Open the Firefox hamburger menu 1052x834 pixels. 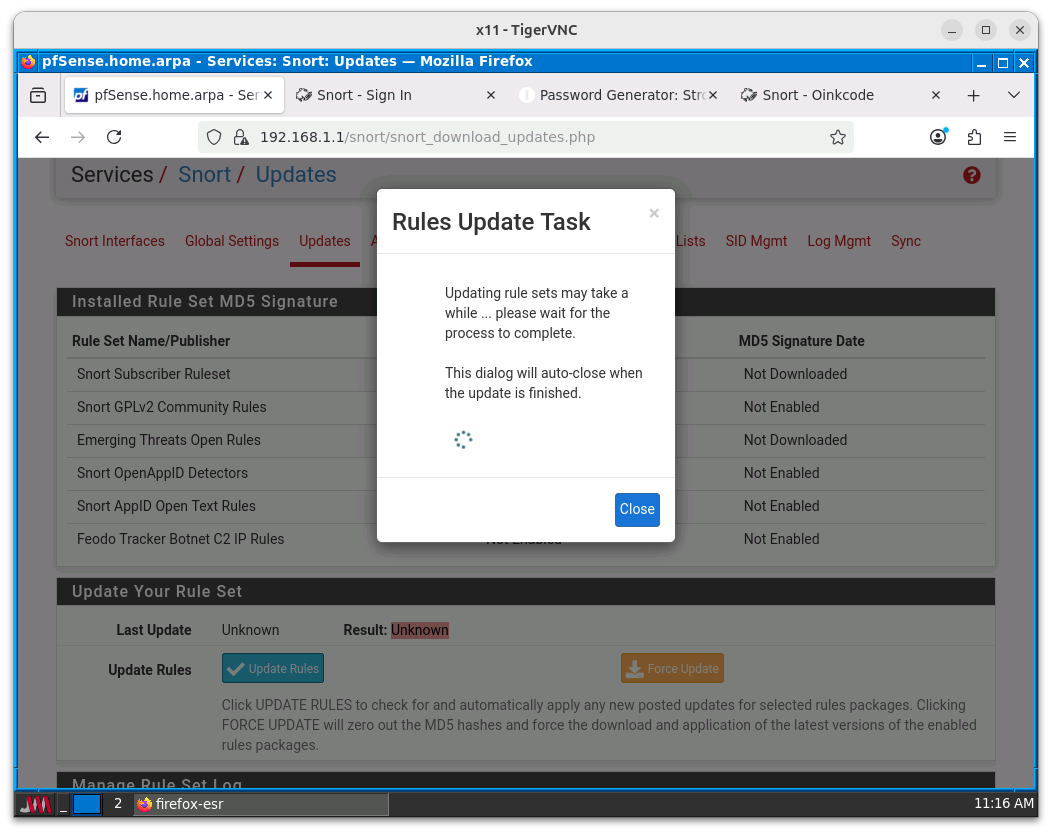point(1010,137)
